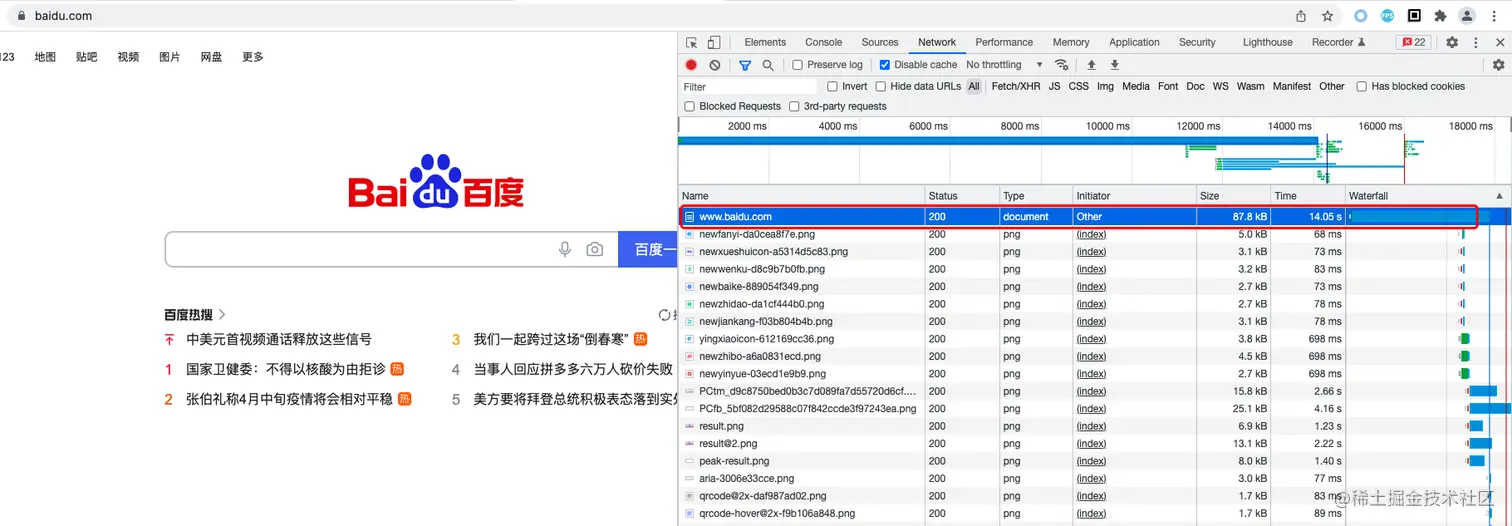Click the 22 errors badge

[1415, 43]
